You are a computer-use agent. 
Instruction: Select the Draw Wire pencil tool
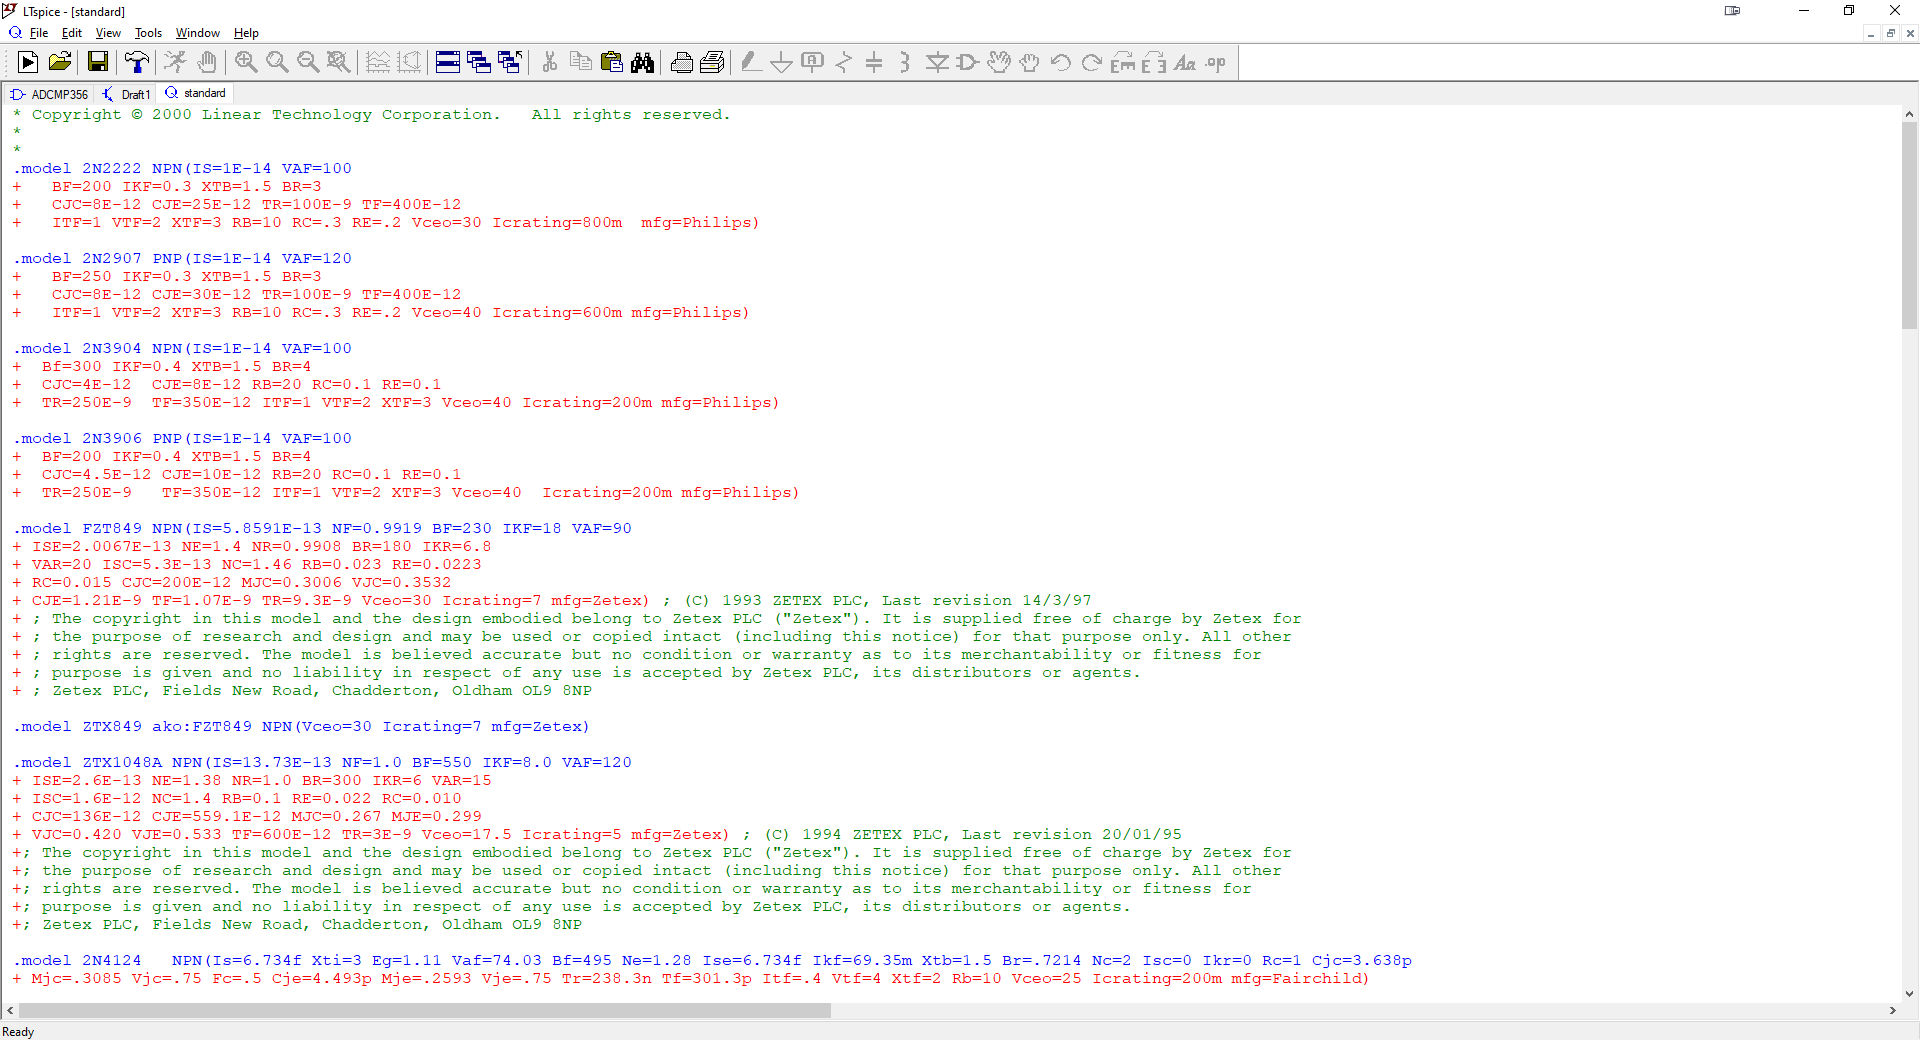click(x=751, y=62)
